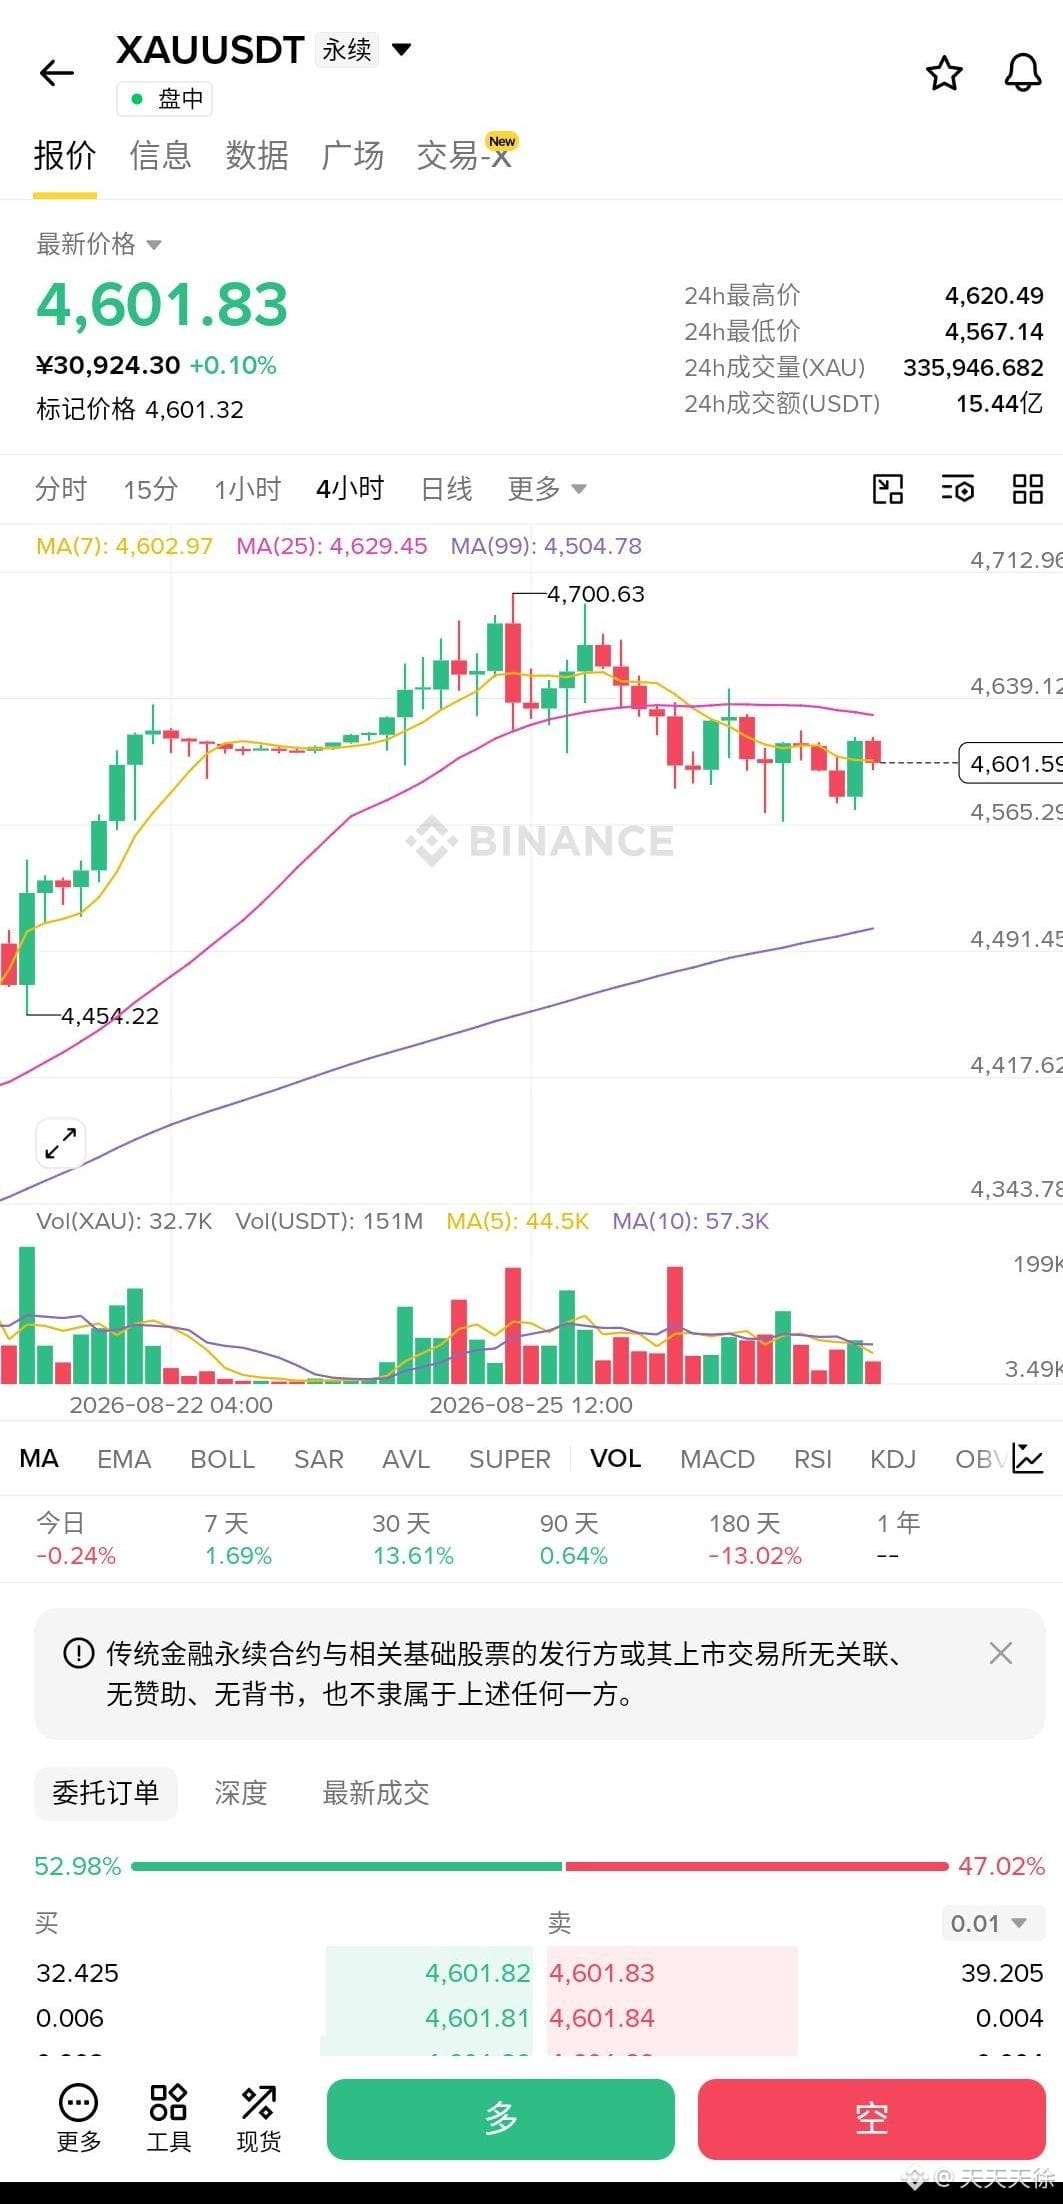The image size is (1063, 2204).
Task: Toggle the AVL indicator
Action: 406,1459
